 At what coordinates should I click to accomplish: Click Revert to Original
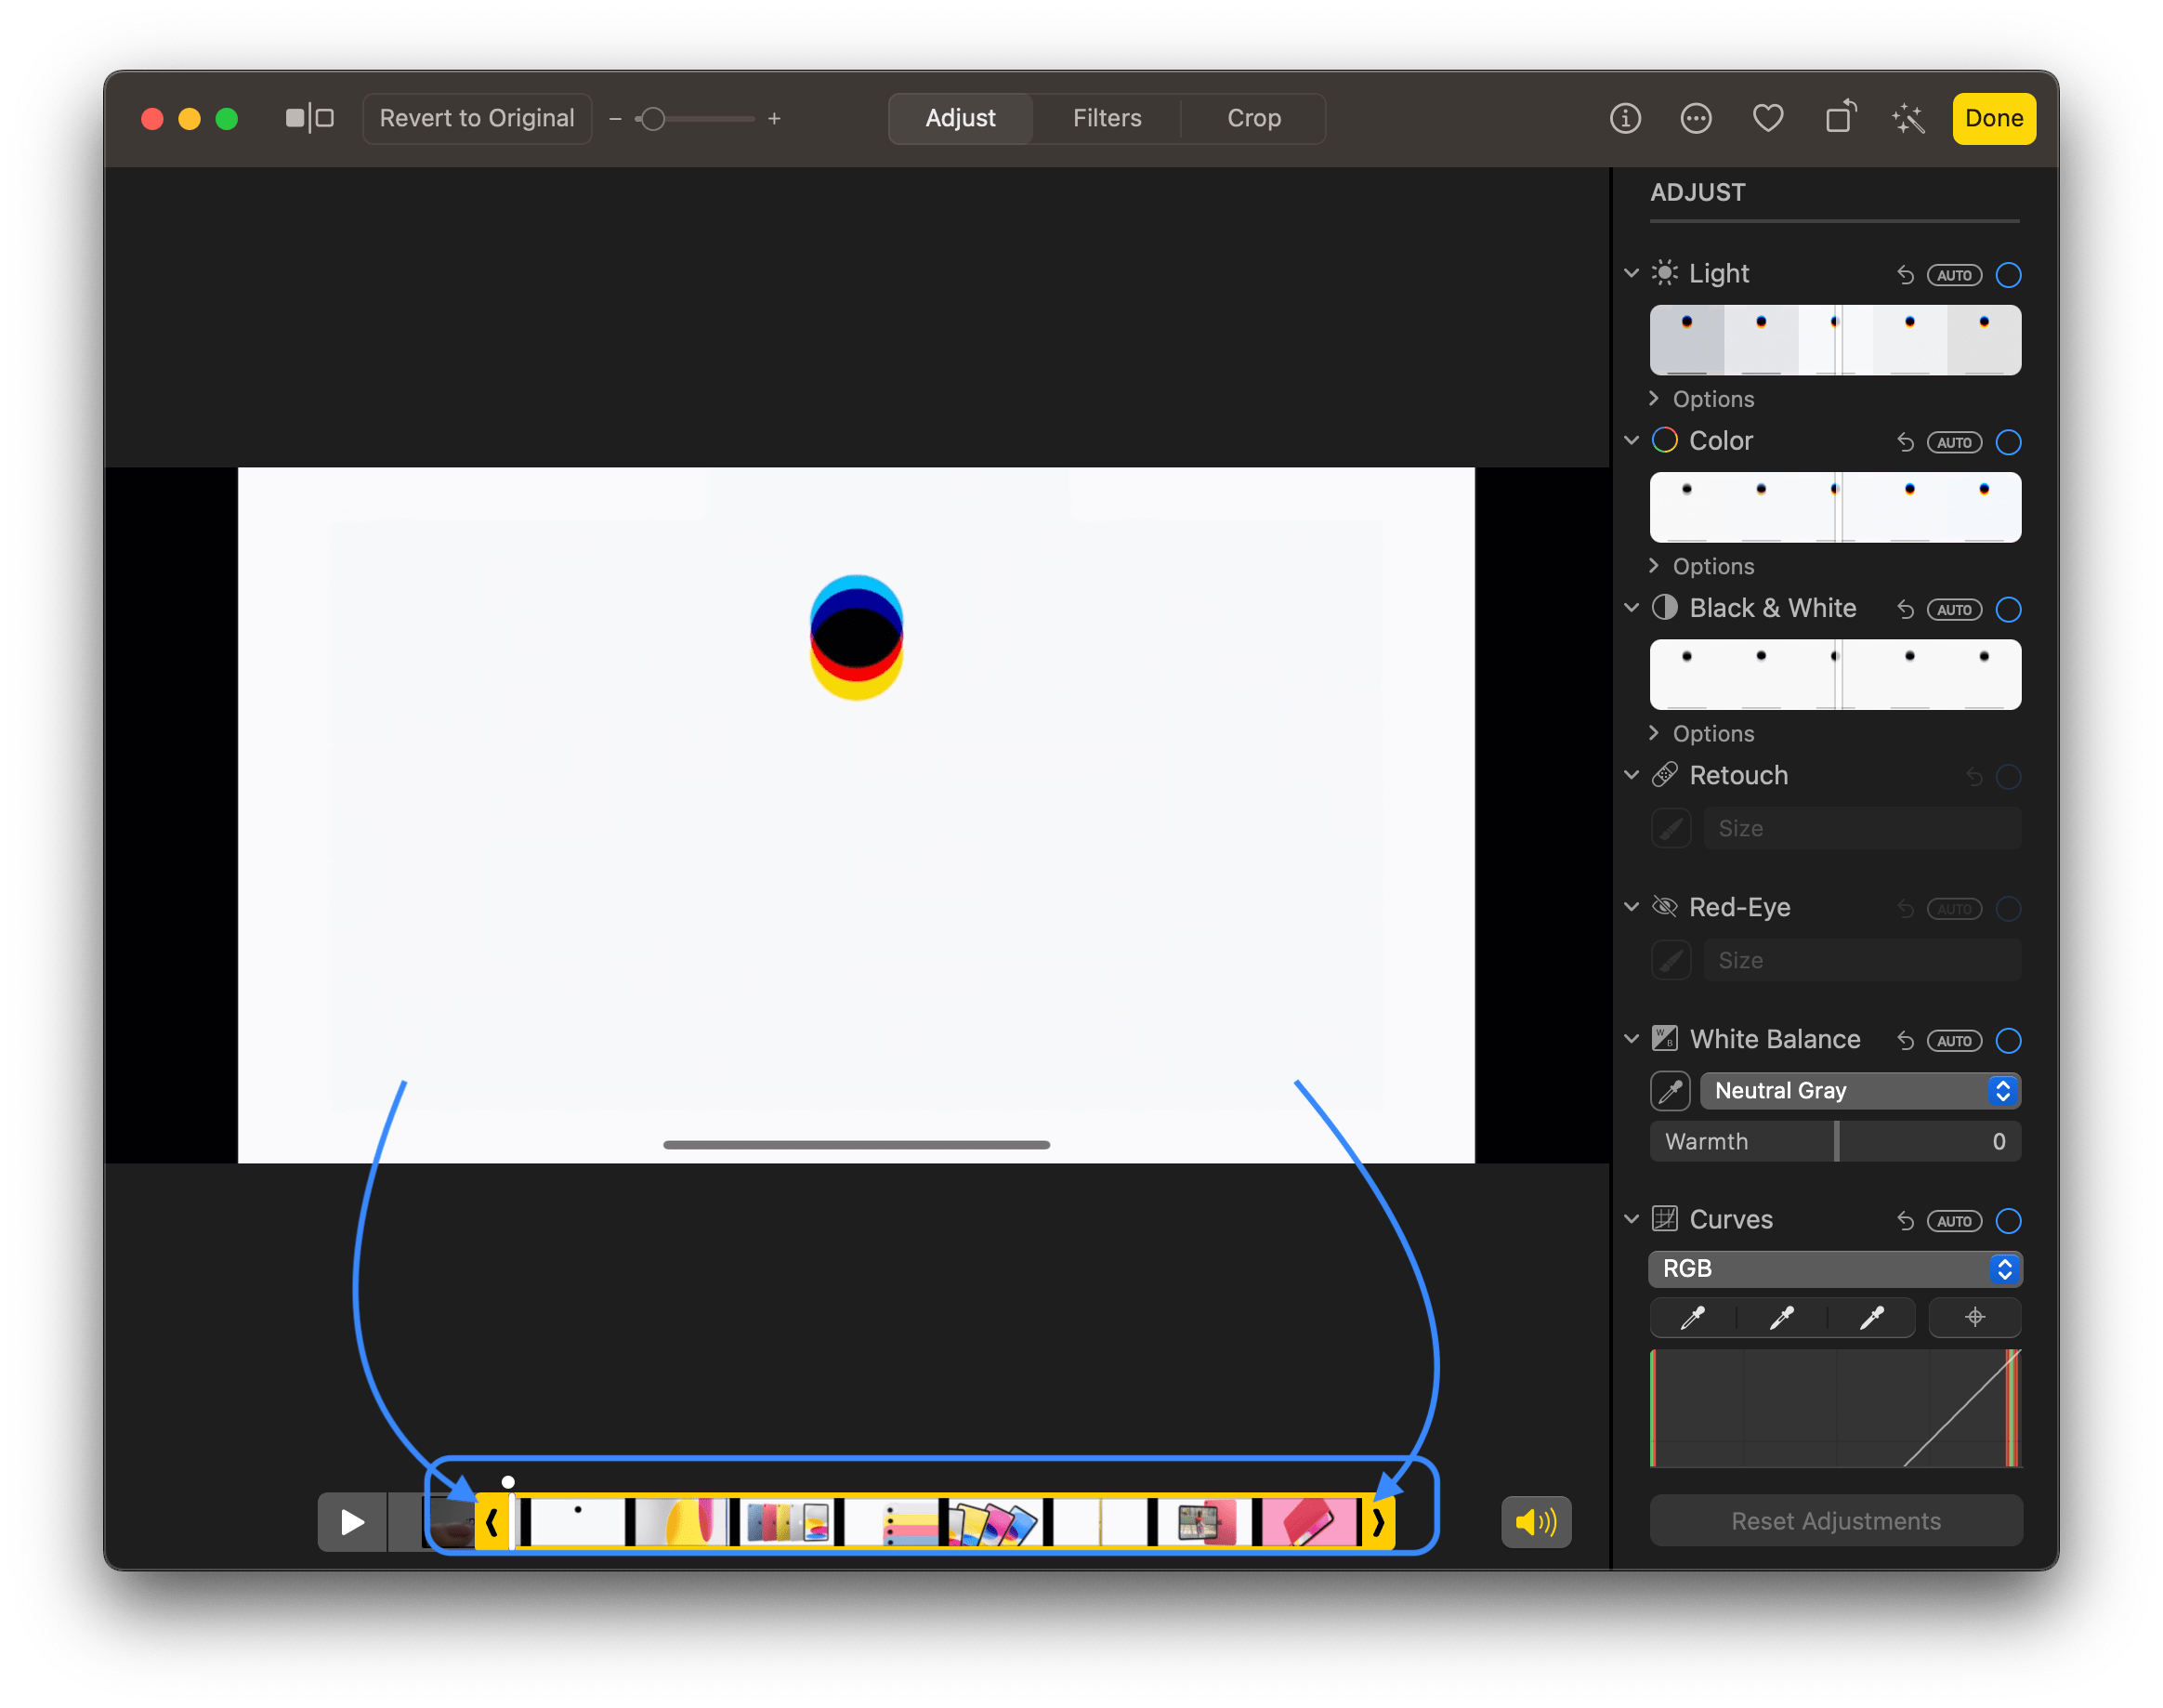coord(477,118)
